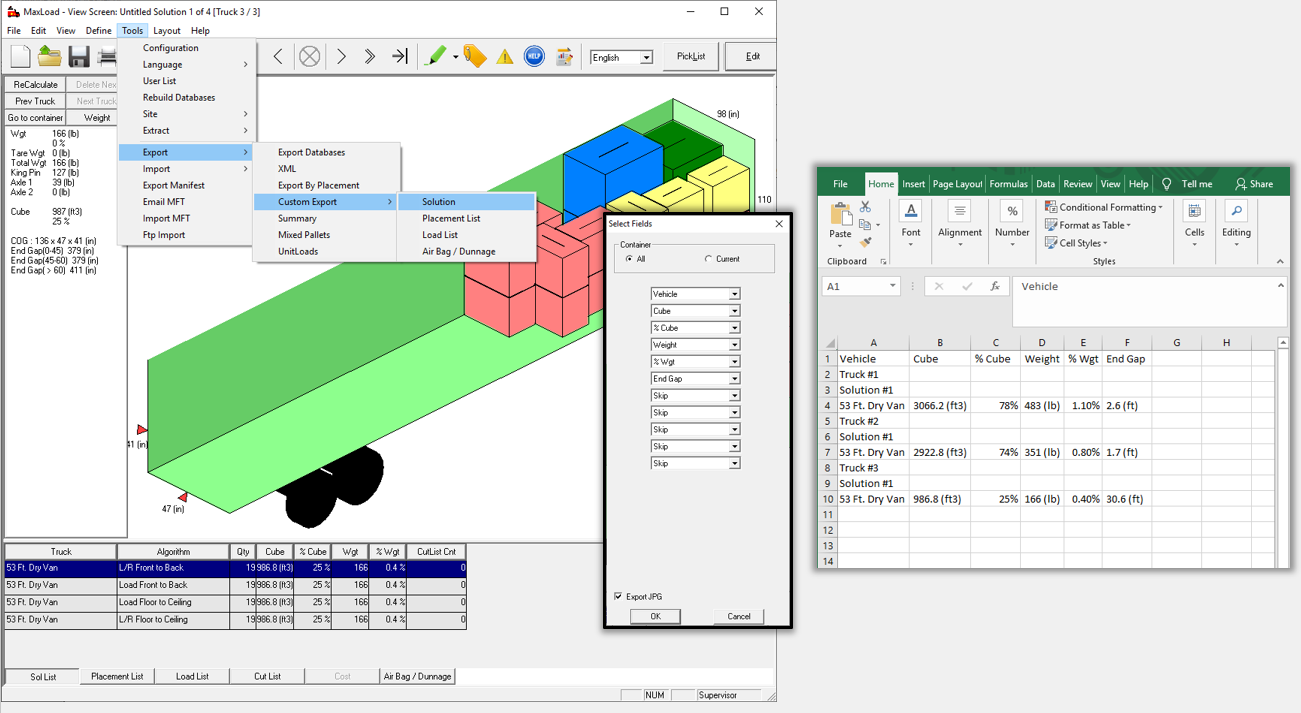
Task: Click the green highlighter marker icon
Action: point(436,57)
